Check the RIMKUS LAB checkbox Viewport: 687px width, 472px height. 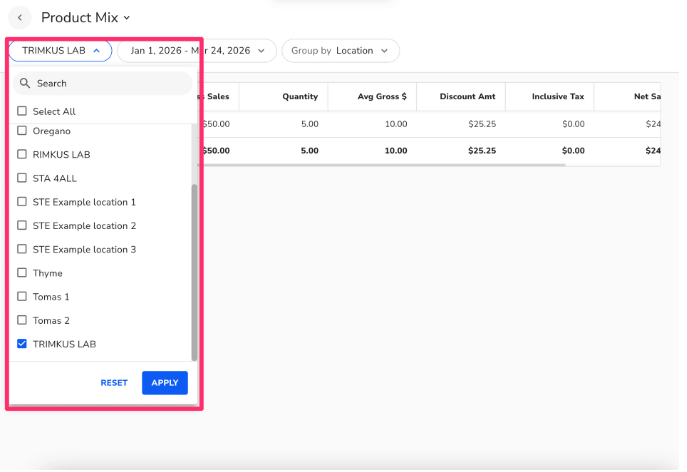coord(22,154)
